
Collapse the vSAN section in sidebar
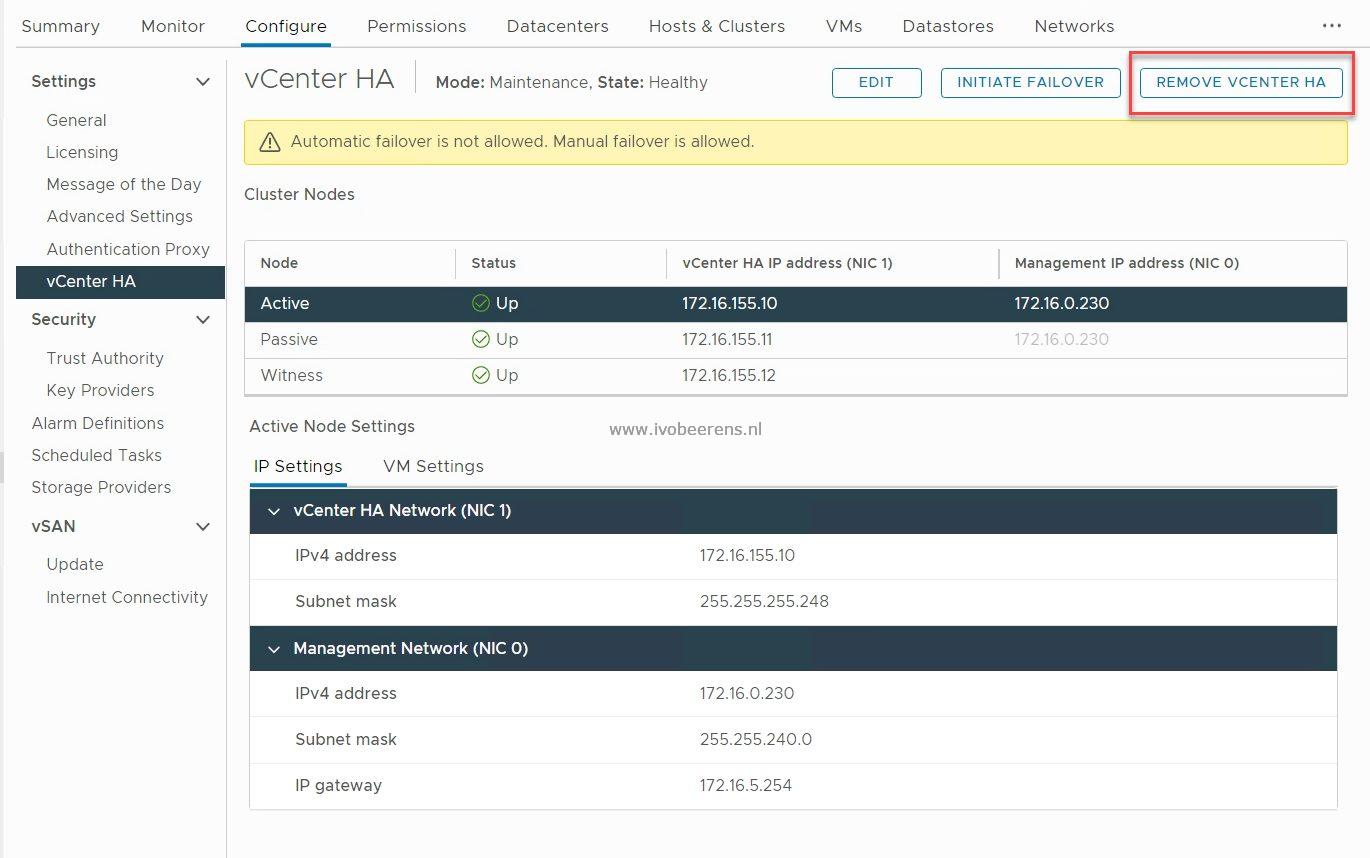click(203, 527)
